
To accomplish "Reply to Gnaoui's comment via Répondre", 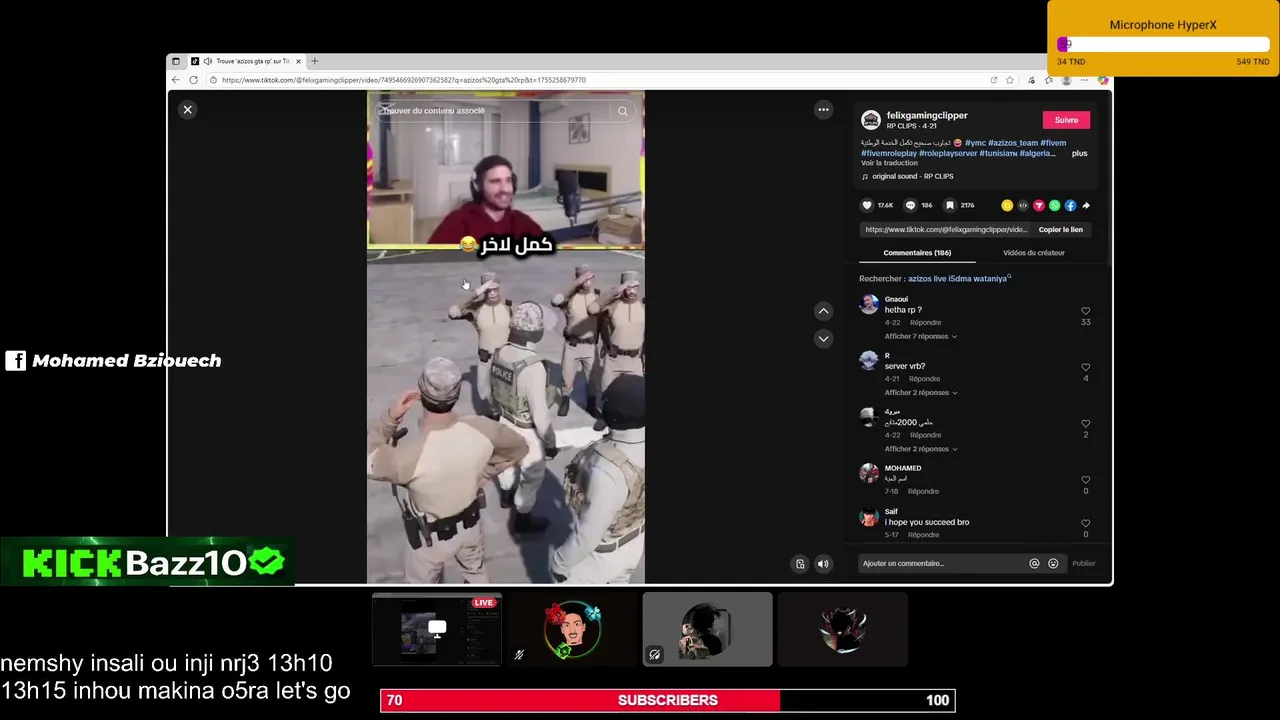I will (x=925, y=323).
